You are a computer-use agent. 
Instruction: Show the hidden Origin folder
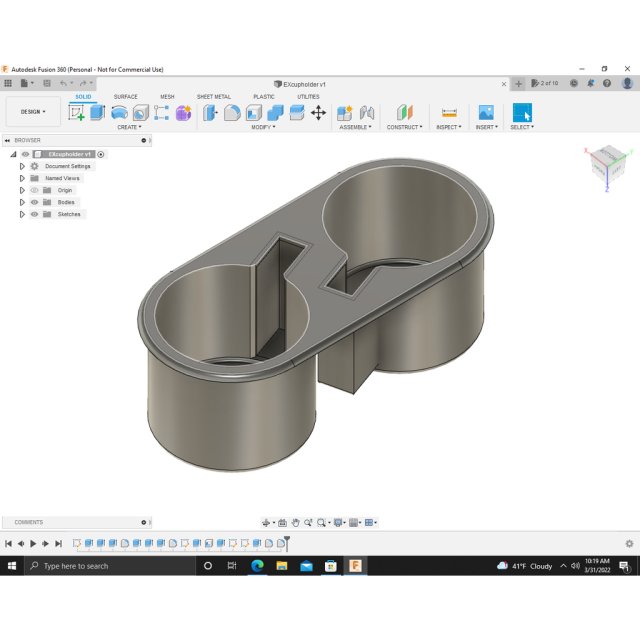tap(35, 190)
